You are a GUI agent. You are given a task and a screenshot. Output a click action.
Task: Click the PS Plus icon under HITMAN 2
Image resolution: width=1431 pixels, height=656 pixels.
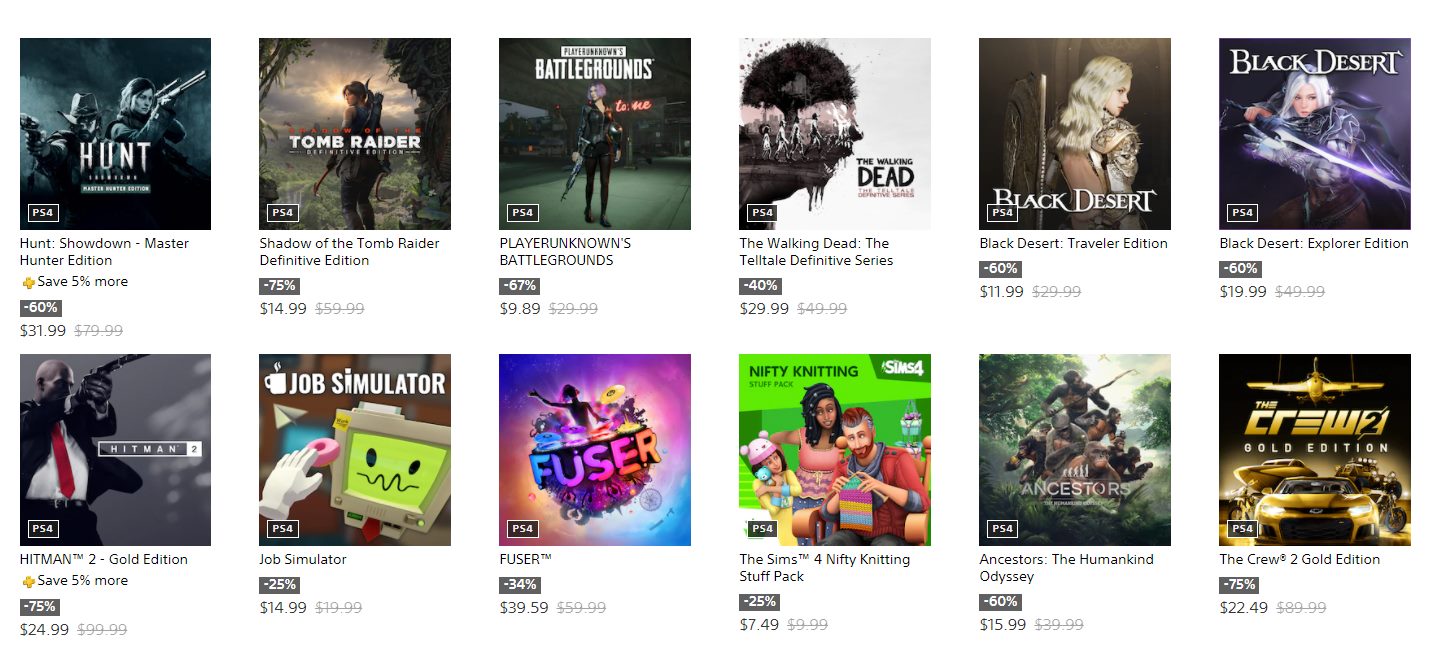point(28,581)
